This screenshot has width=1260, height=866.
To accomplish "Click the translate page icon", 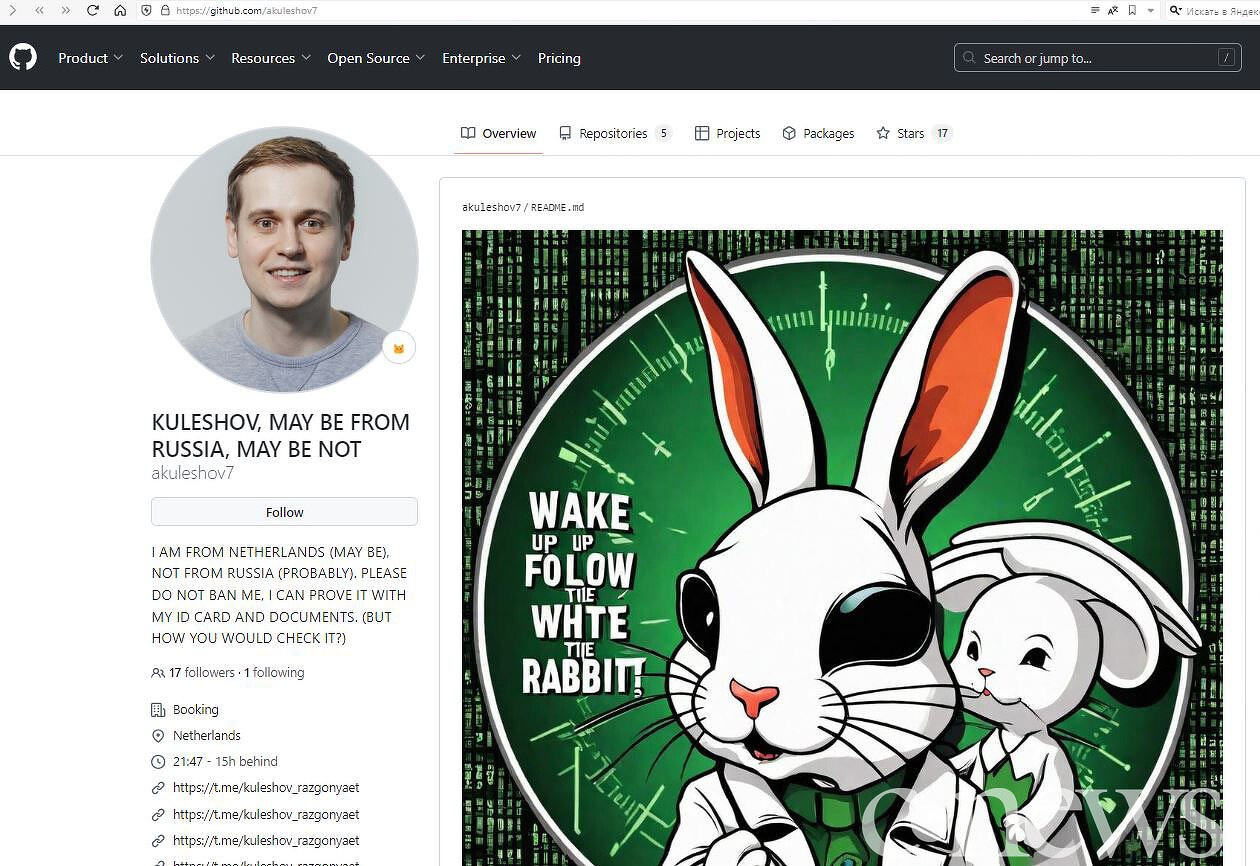I will pyautogui.click(x=1113, y=10).
